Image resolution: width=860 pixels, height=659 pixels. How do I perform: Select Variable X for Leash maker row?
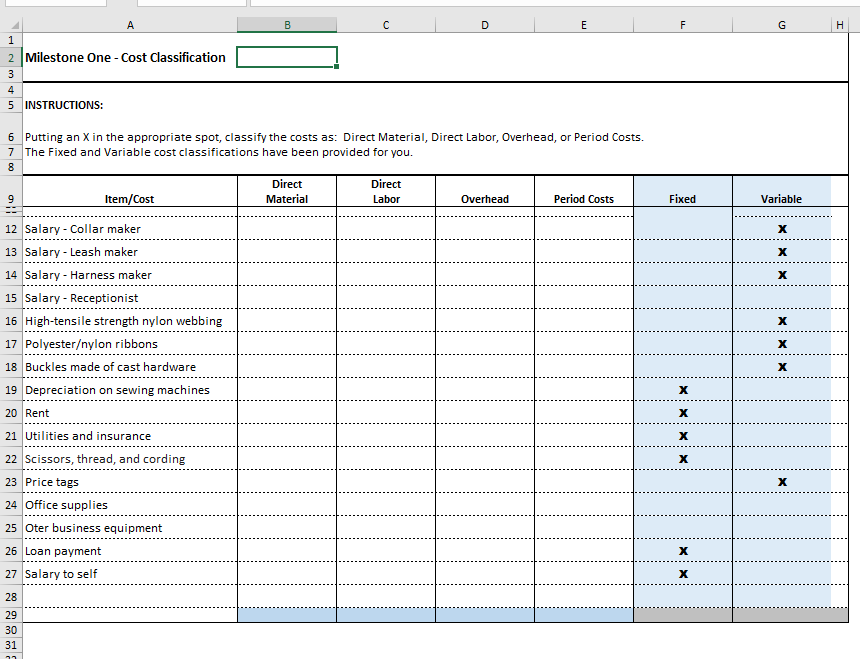coord(782,252)
